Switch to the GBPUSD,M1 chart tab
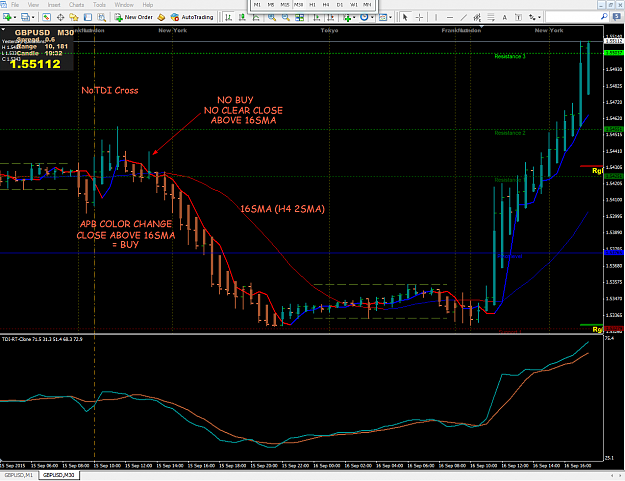The height and width of the screenshot is (481, 625). point(19,475)
